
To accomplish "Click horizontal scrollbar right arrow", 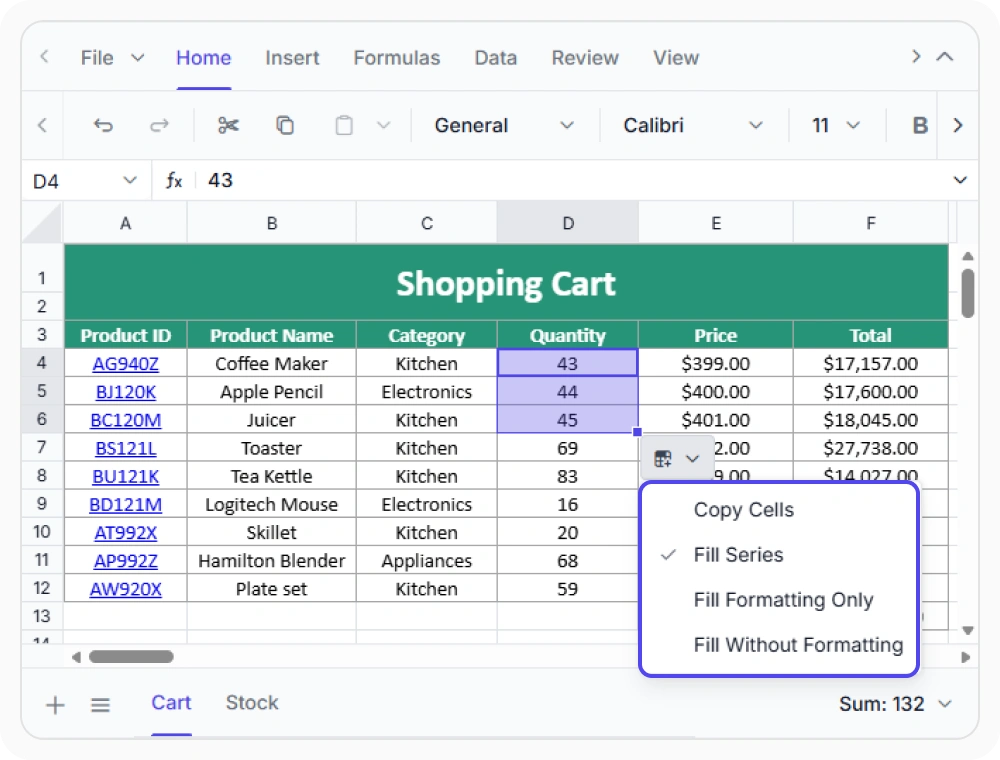I will [x=965, y=657].
